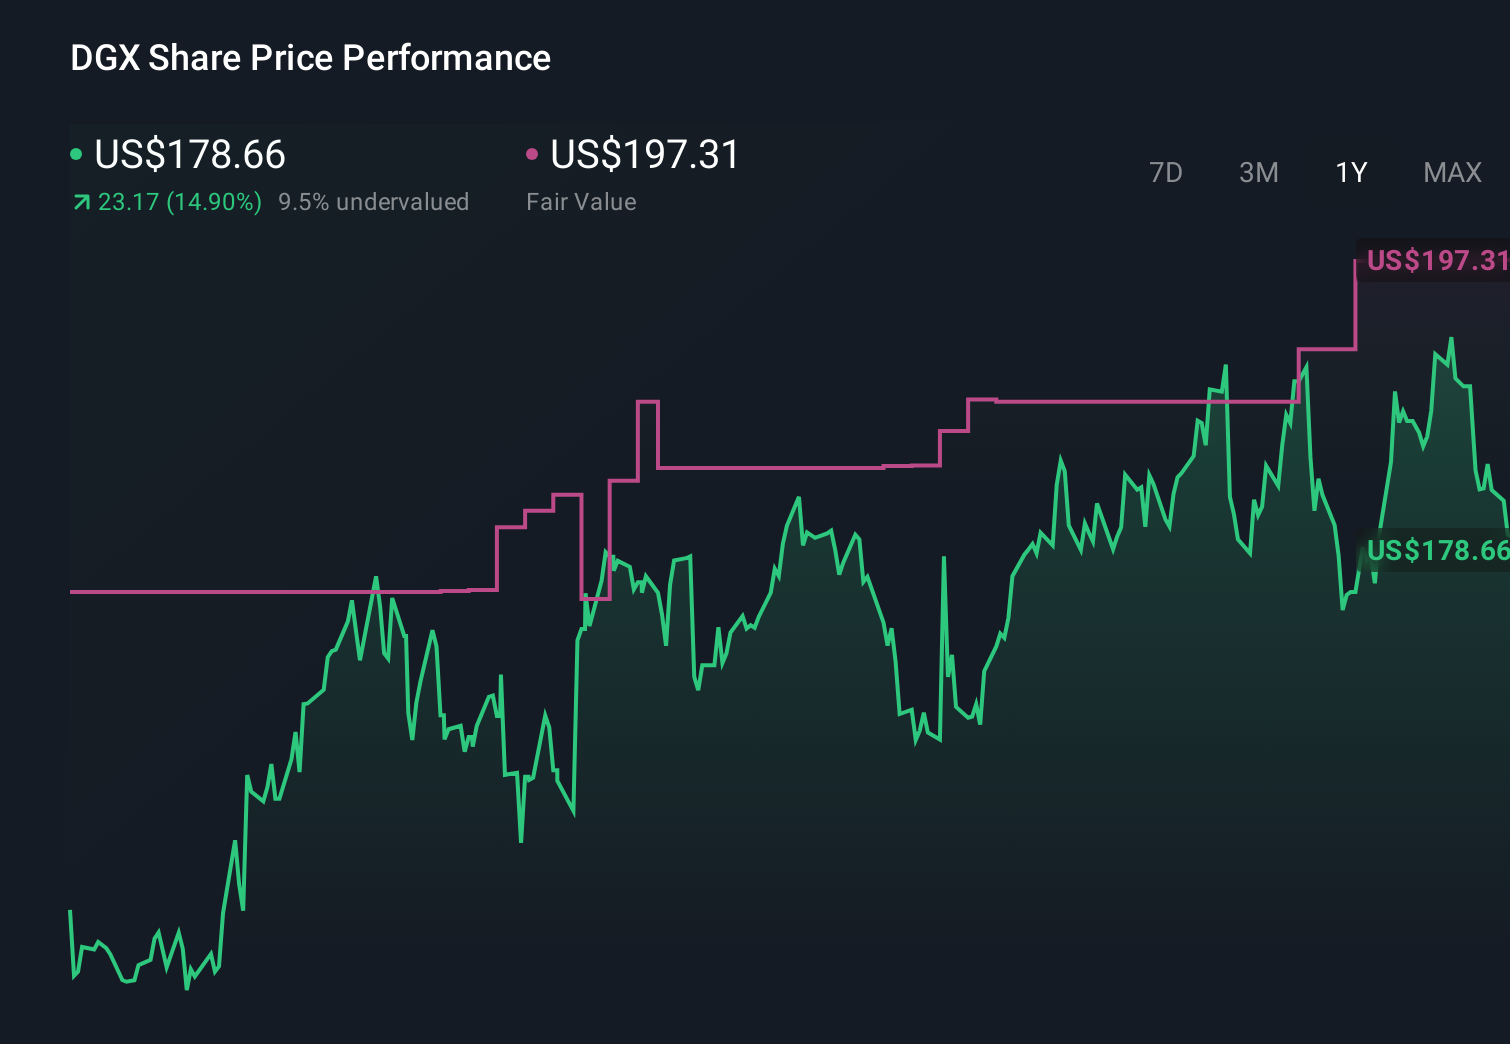Screen dimensions: 1510x1044
Task: Click the peak of the green price chart
Action: pyautogui.click(x=1452, y=342)
